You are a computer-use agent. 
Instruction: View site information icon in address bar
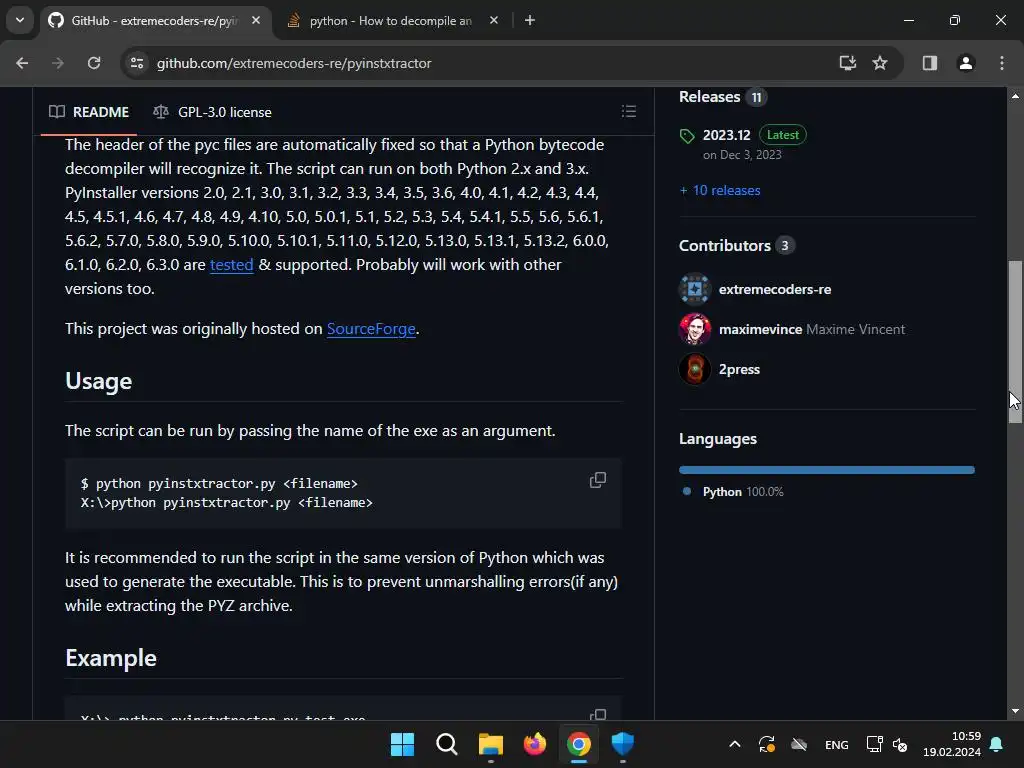click(136, 63)
